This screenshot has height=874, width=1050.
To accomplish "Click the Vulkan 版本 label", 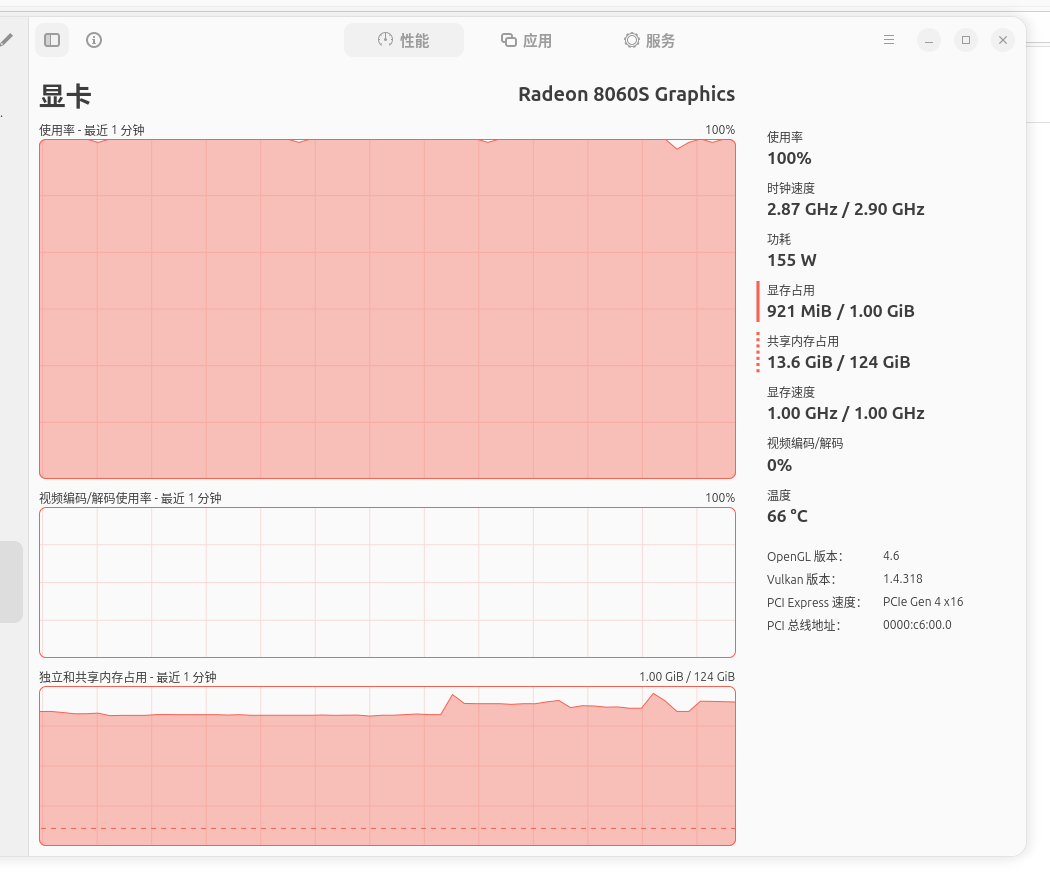I will coord(801,579).
